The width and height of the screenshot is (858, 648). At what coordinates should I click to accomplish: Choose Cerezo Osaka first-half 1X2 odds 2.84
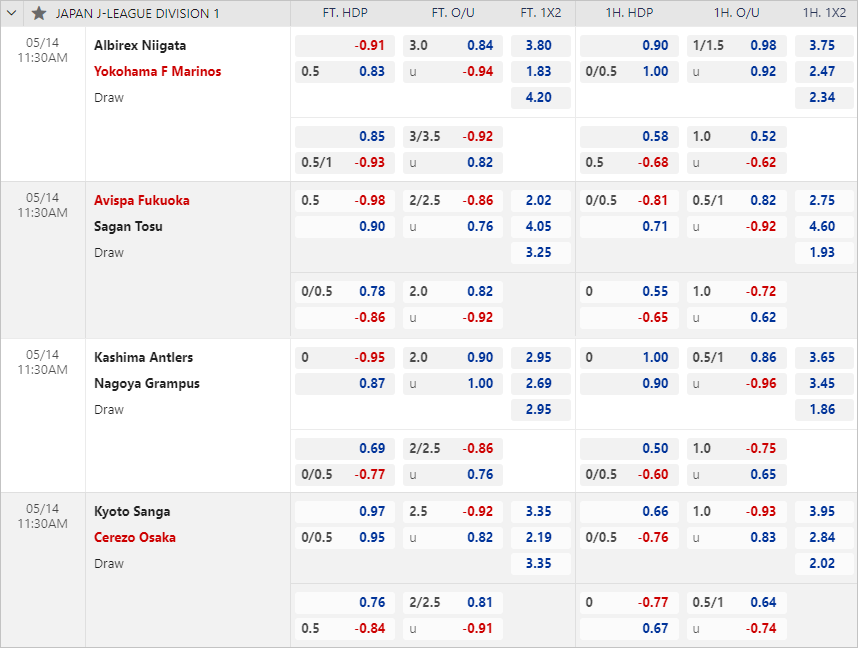pyautogui.click(x=824, y=537)
